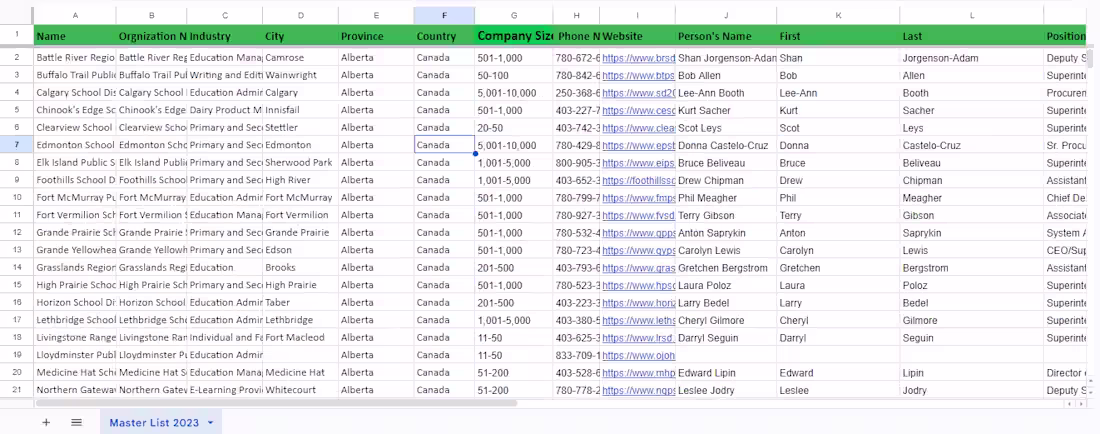Viewport: 1100px width, 434px height.
Task: Select the cell Sherwood Park
Action: [300, 163]
